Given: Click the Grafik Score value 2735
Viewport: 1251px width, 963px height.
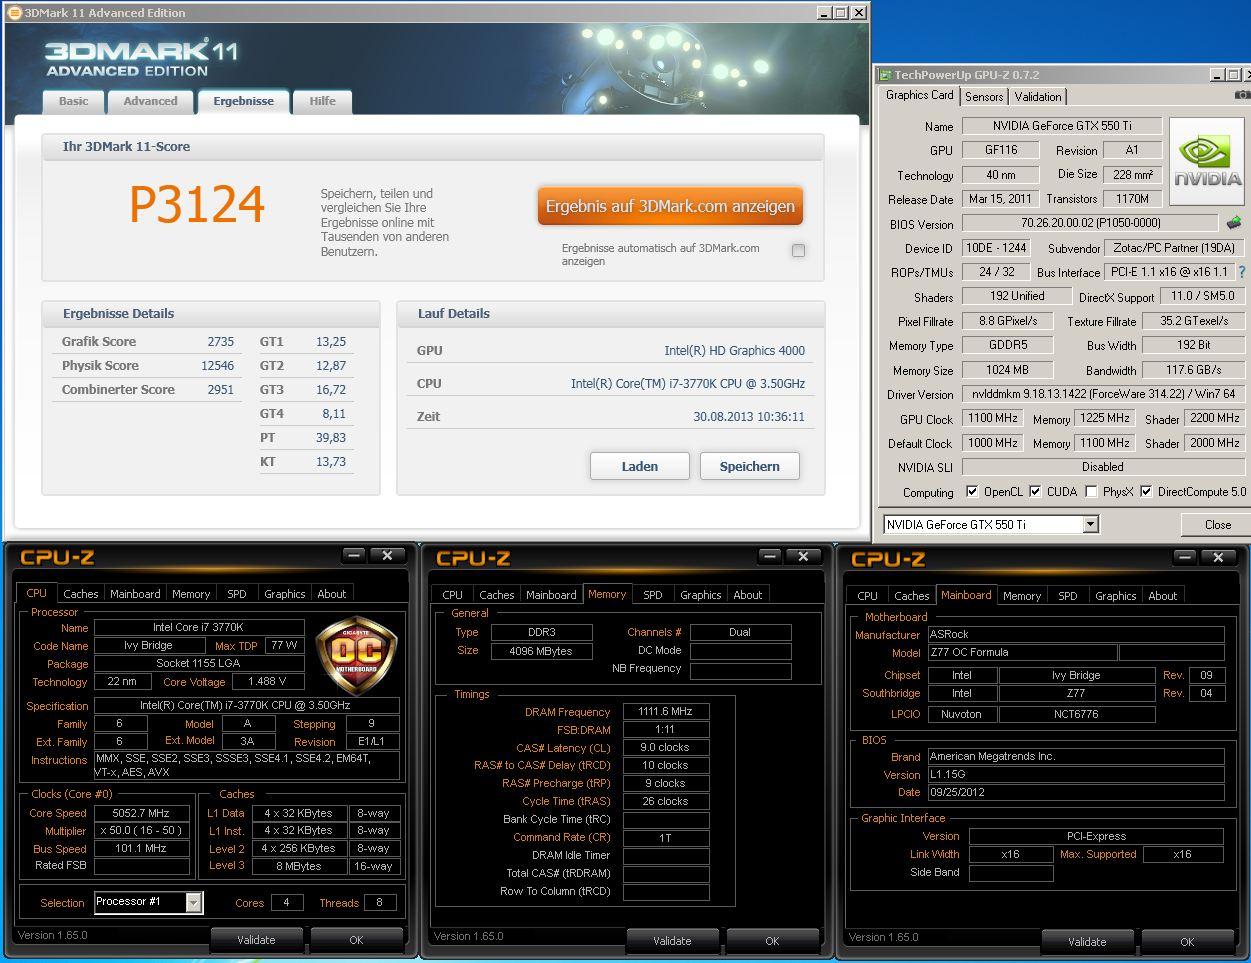Looking at the screenshot, I should [x=220, y=341].
